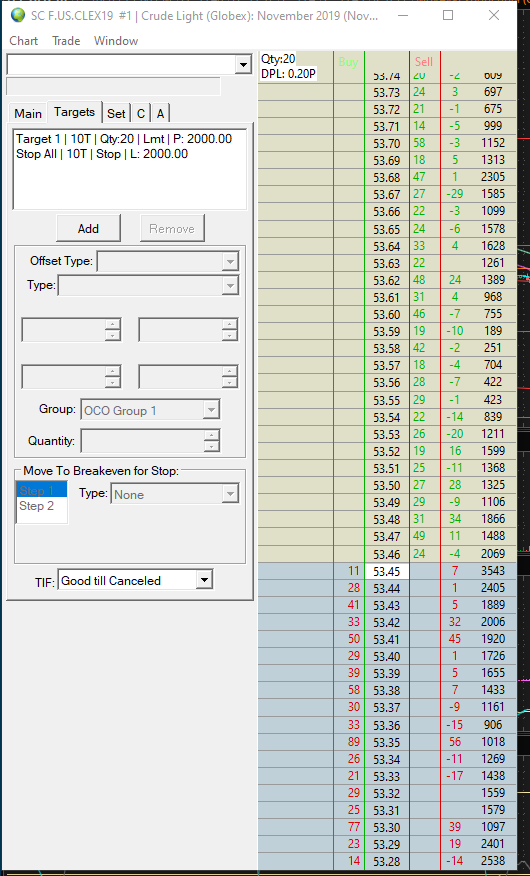Image resolution: width=530 pixels, height=876 pixels.
Task: Click the Sell column header
Action: 424,63
